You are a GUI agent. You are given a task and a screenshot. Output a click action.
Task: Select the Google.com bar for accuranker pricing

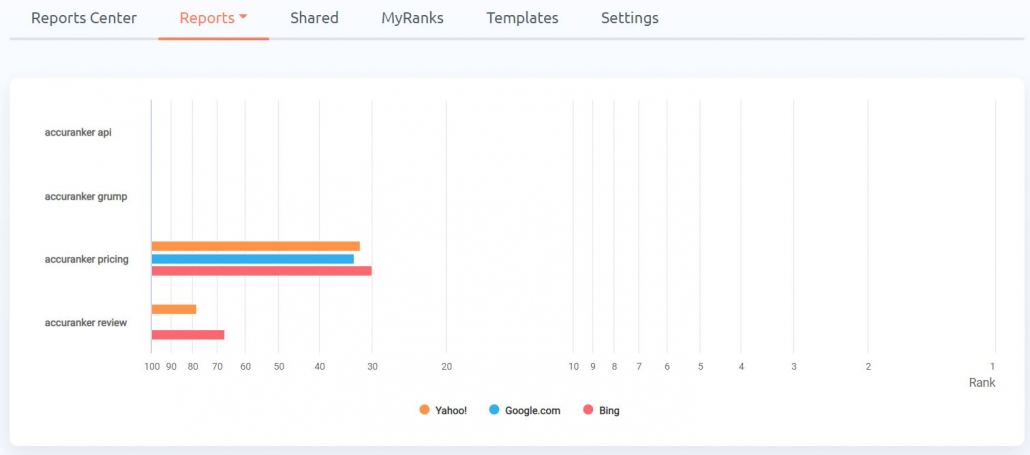(x=253, y=259)
